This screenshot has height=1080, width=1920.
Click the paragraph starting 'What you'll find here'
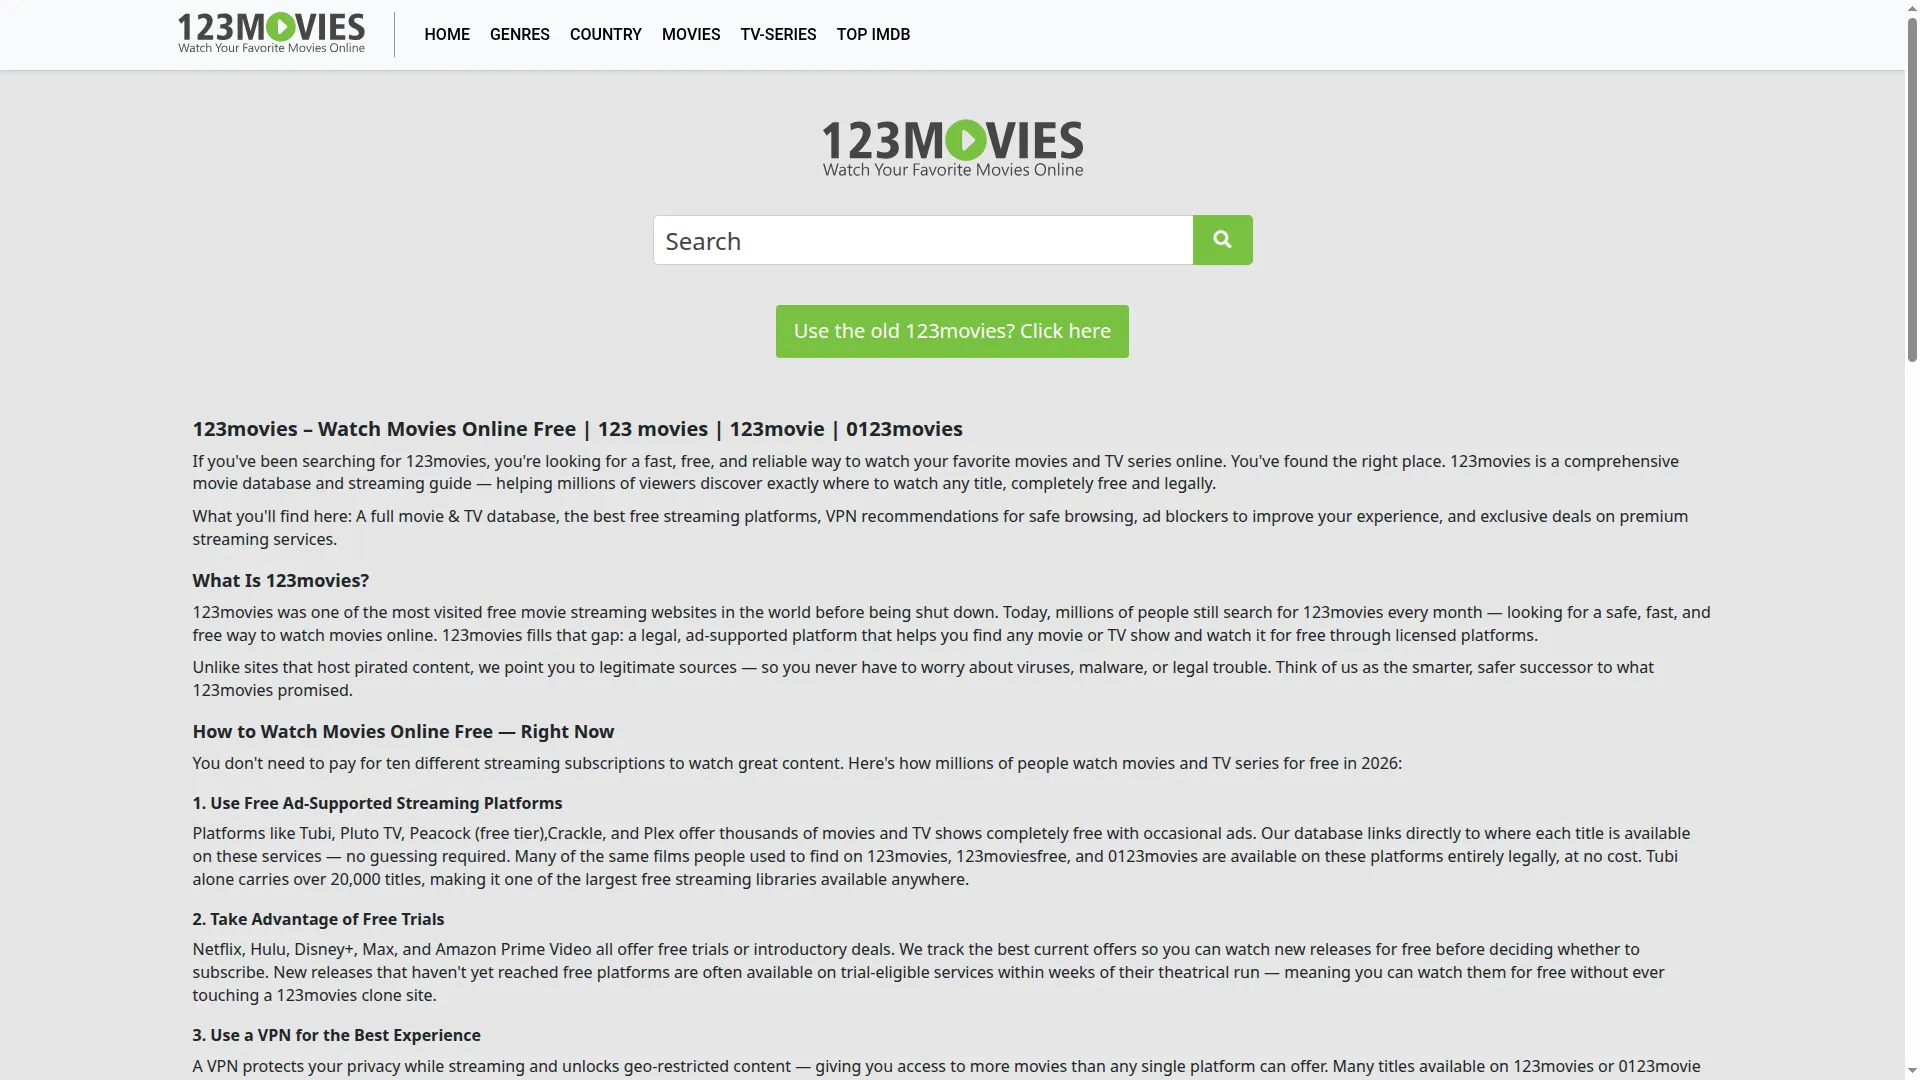click(940, 528)
